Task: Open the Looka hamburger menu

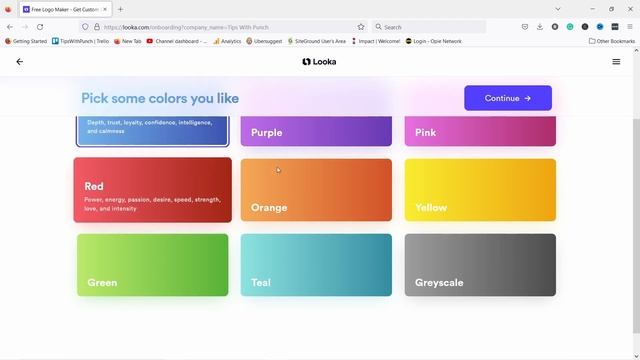Action: tap(616, 62)
